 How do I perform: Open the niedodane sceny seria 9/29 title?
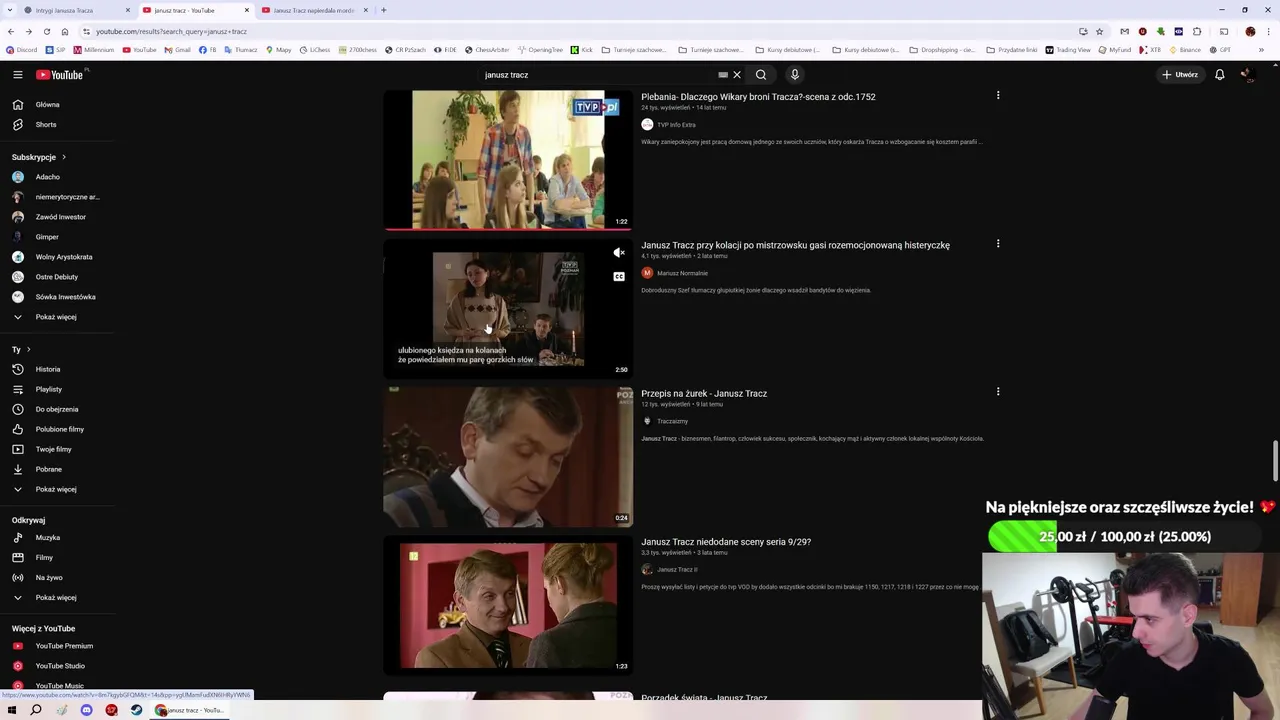pos(726,542)
